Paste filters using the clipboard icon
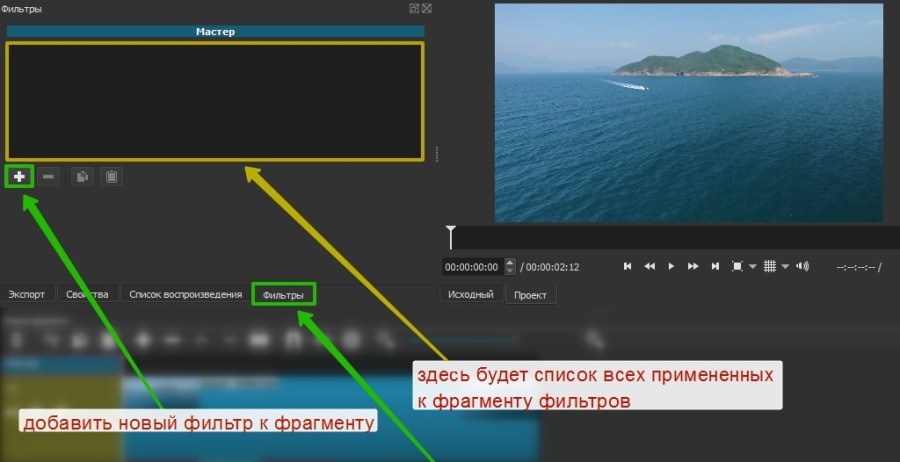Screen dimensions: 900x462 click(x=111, y=176)
